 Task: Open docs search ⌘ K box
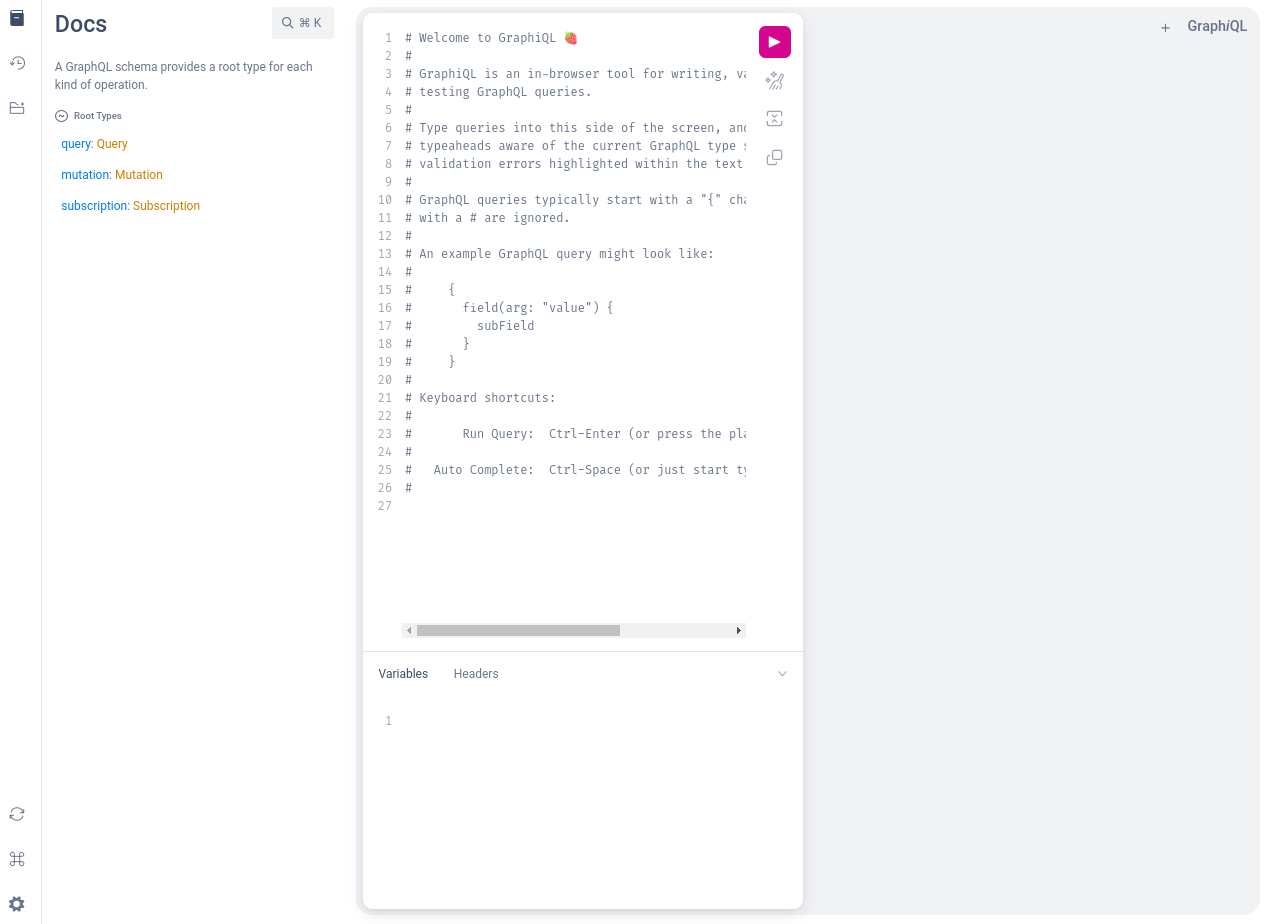[303, 23]
